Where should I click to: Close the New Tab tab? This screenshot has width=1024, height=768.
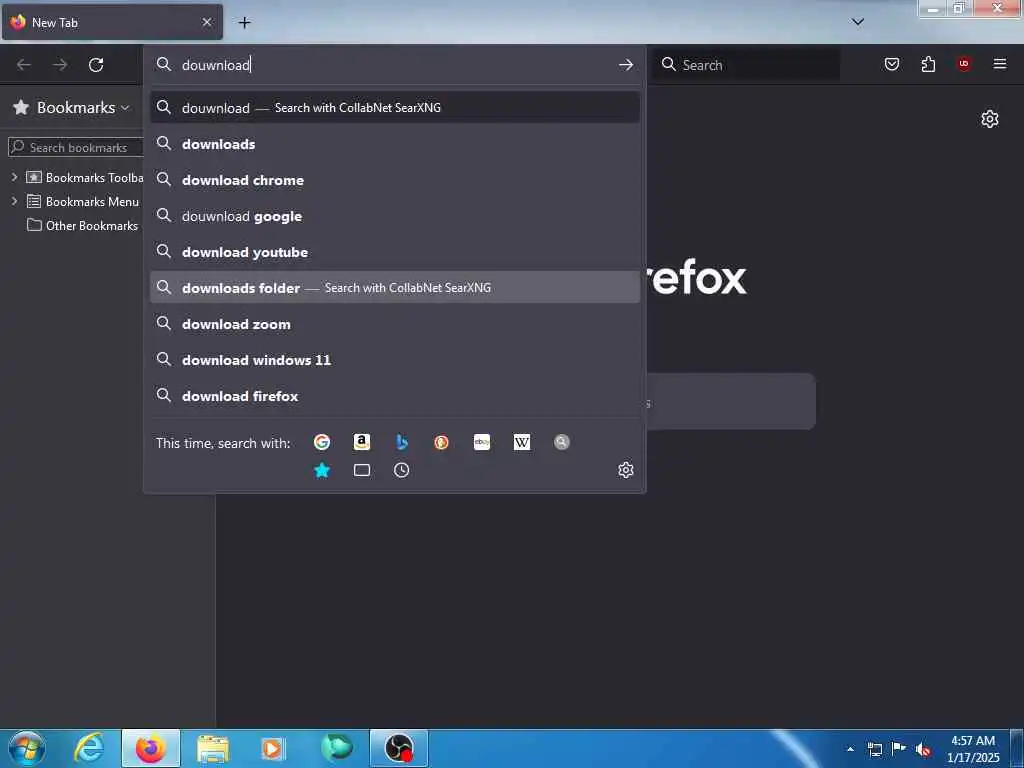[x=207, y=22]
